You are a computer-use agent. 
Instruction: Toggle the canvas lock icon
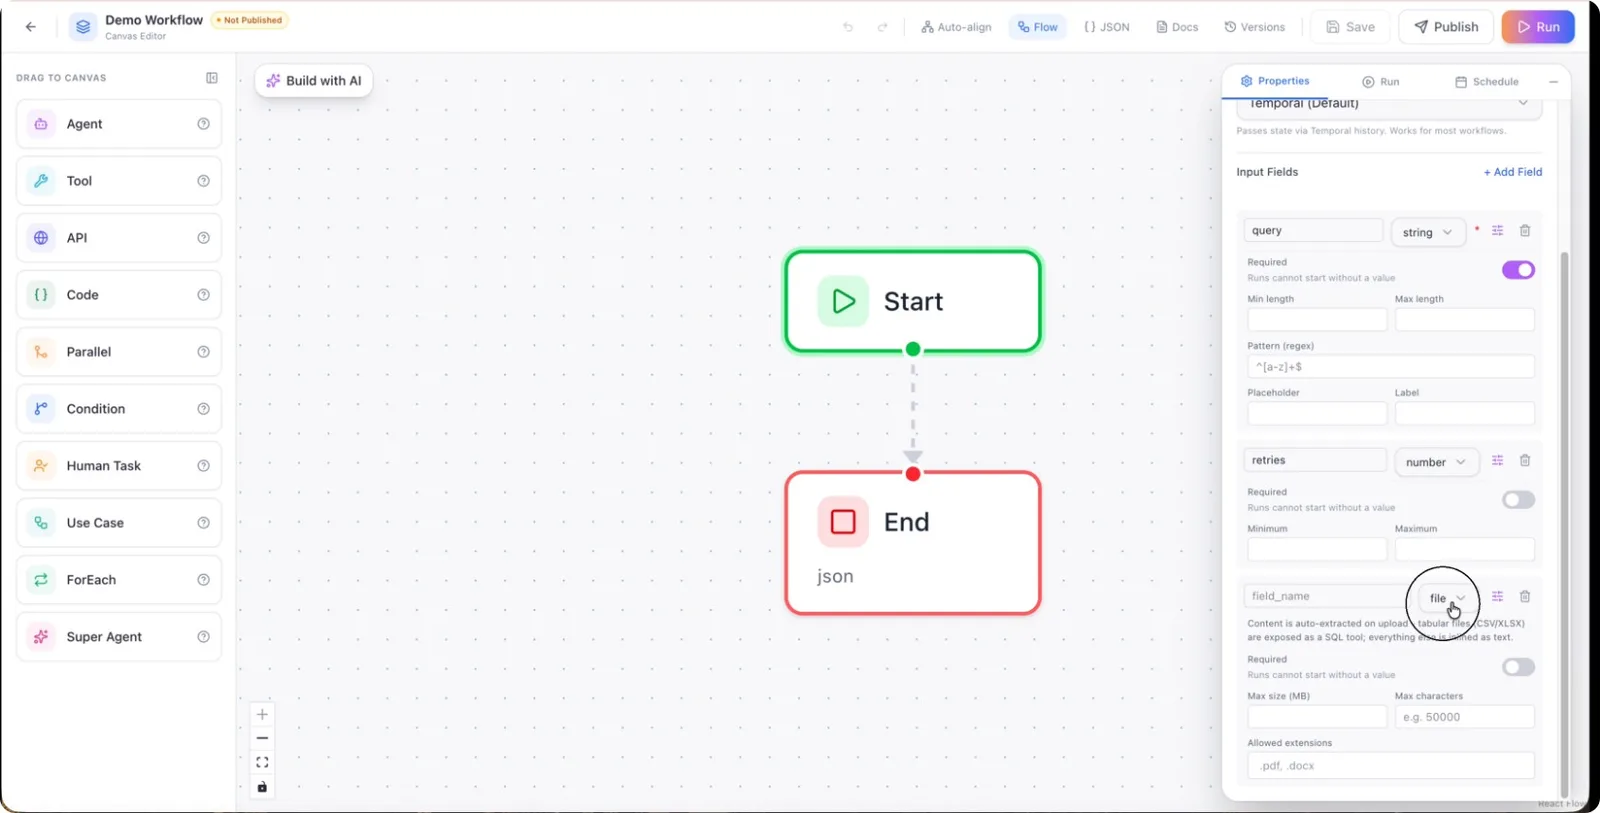(x=262, y=787)
